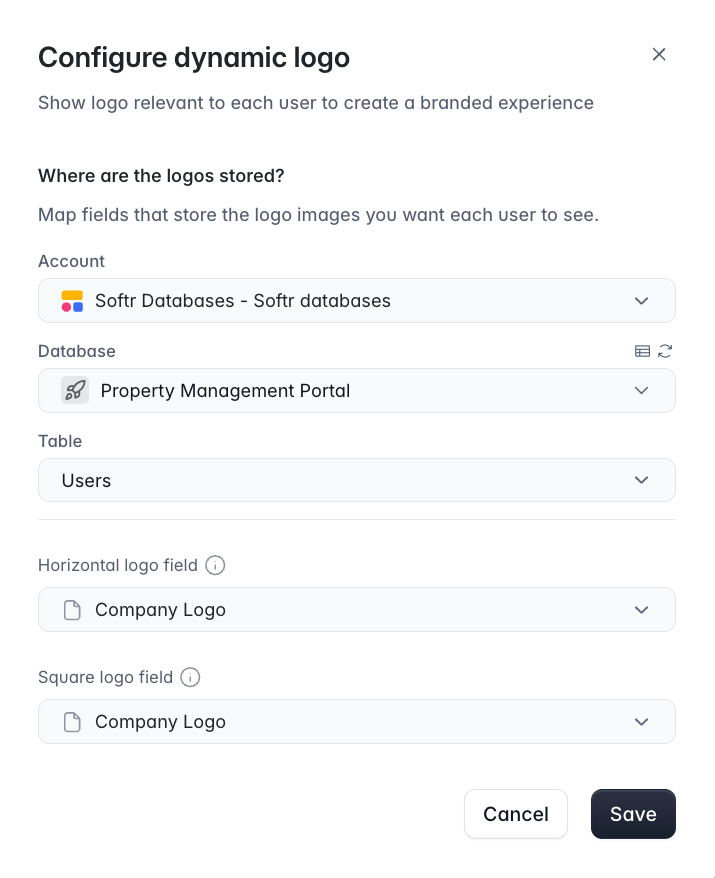Expand the Table dropdown chevron
Image resolution: width=715 pixels, height=878 pixels.
(x=642, y=480)
